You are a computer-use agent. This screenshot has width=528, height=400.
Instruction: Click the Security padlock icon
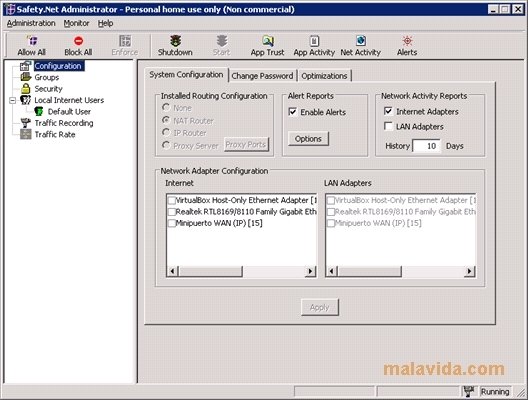click(x=26, y=89)
